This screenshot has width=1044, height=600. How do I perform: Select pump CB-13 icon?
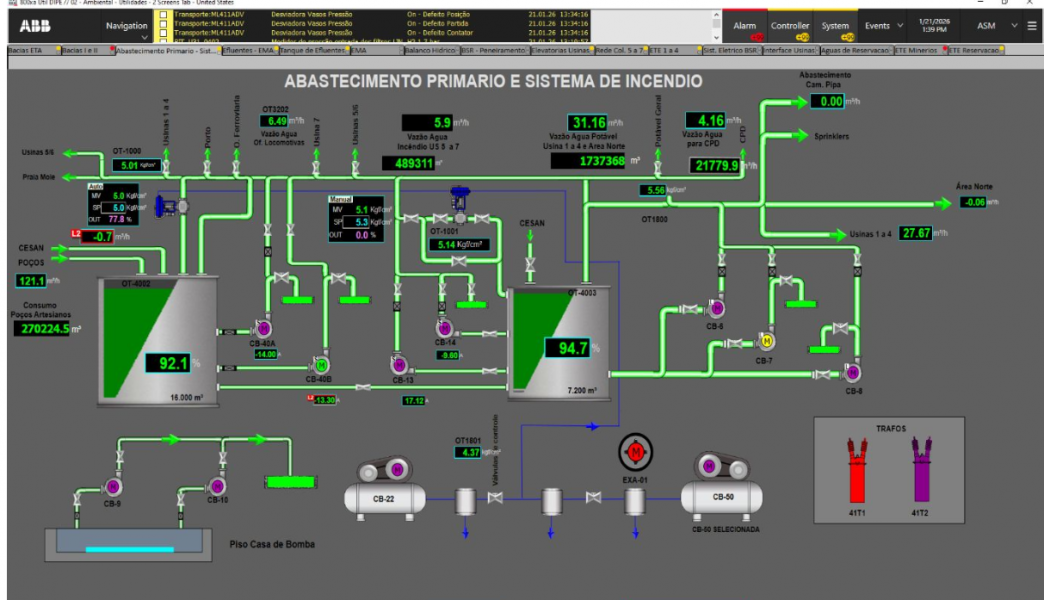(398, 364)
